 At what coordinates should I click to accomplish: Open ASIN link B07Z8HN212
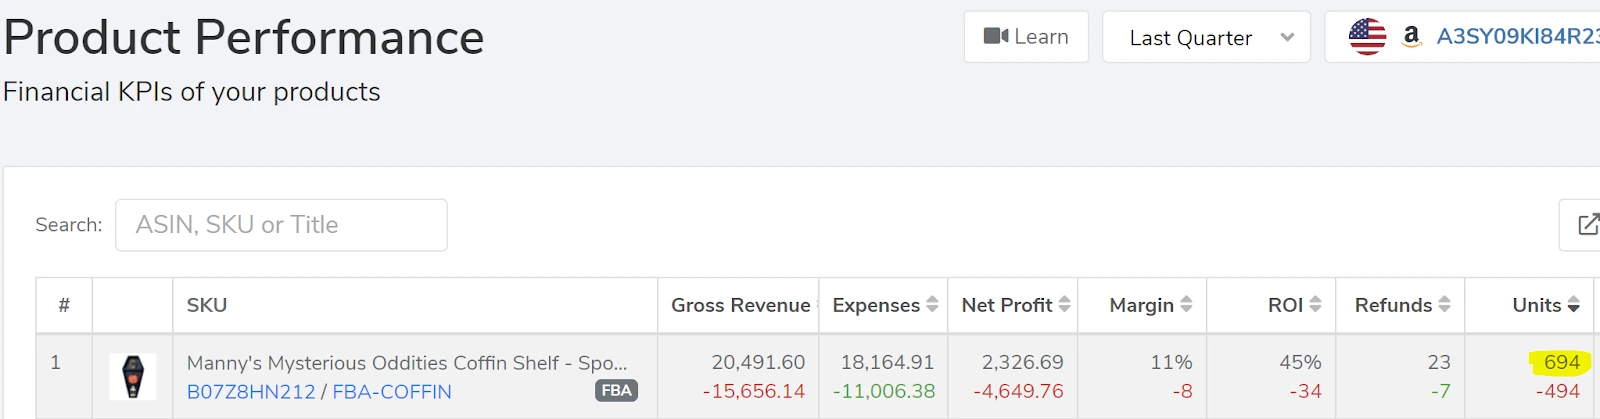pos(251,392)
